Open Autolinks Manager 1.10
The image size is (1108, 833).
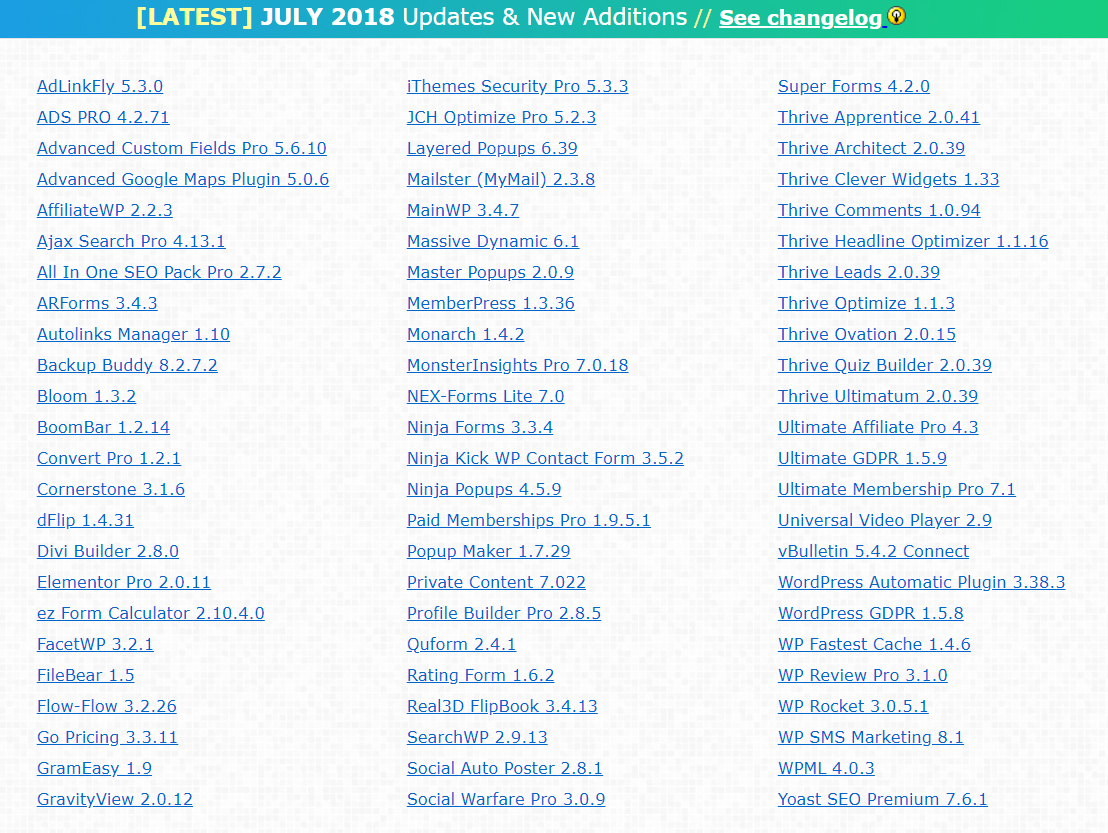[x=133, y=334]
